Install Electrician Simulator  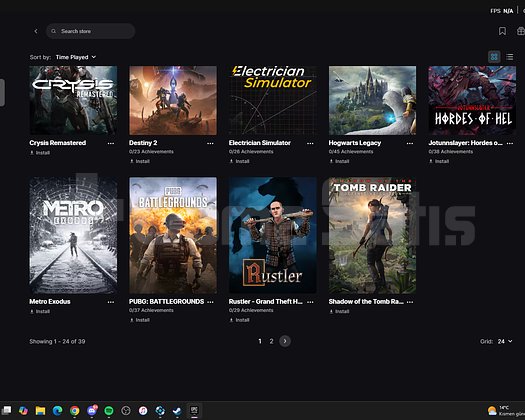239,161
